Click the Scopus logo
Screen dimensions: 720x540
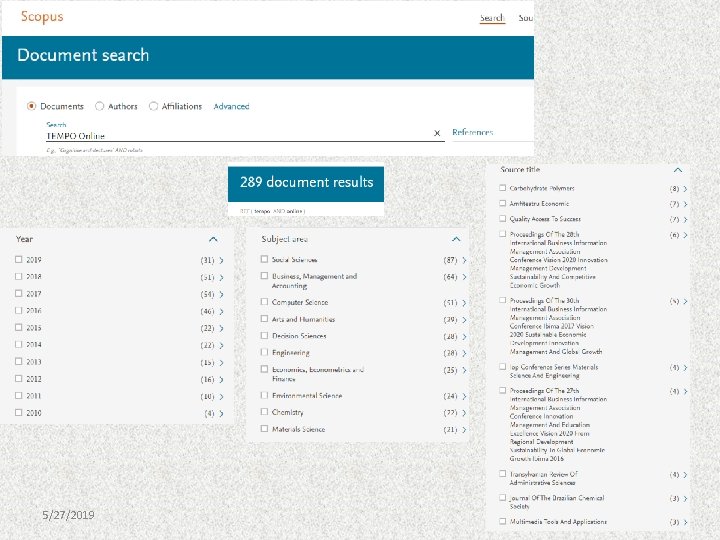42,17
